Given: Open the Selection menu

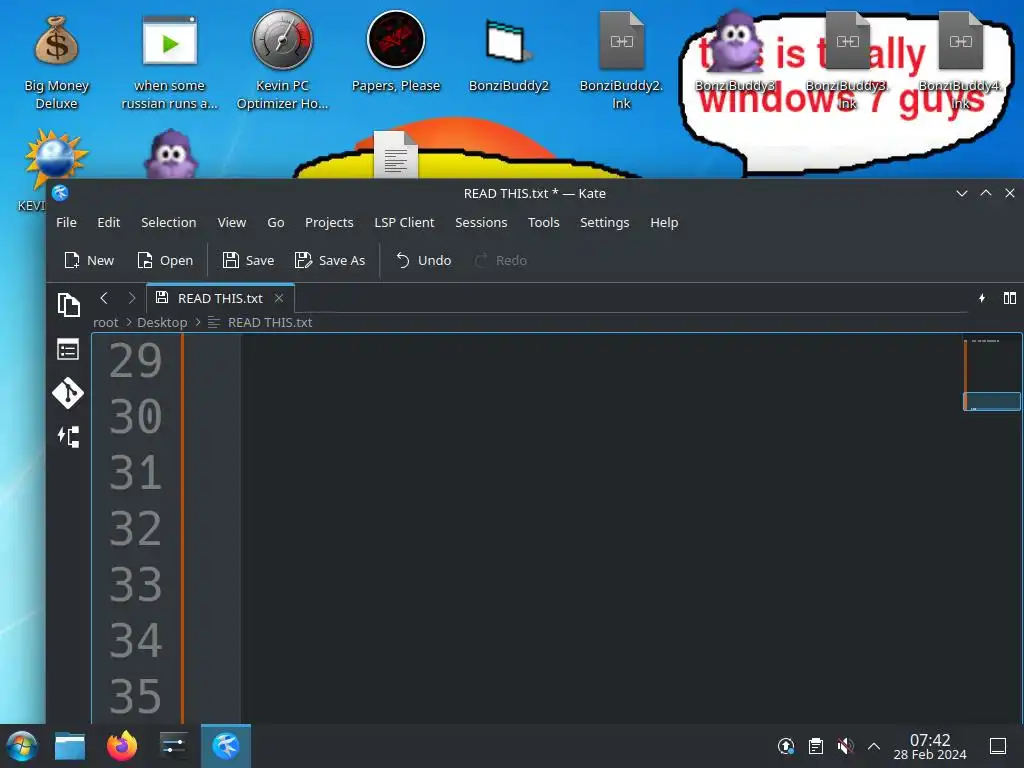Looking at the screenshot, I should coord(168,223).
